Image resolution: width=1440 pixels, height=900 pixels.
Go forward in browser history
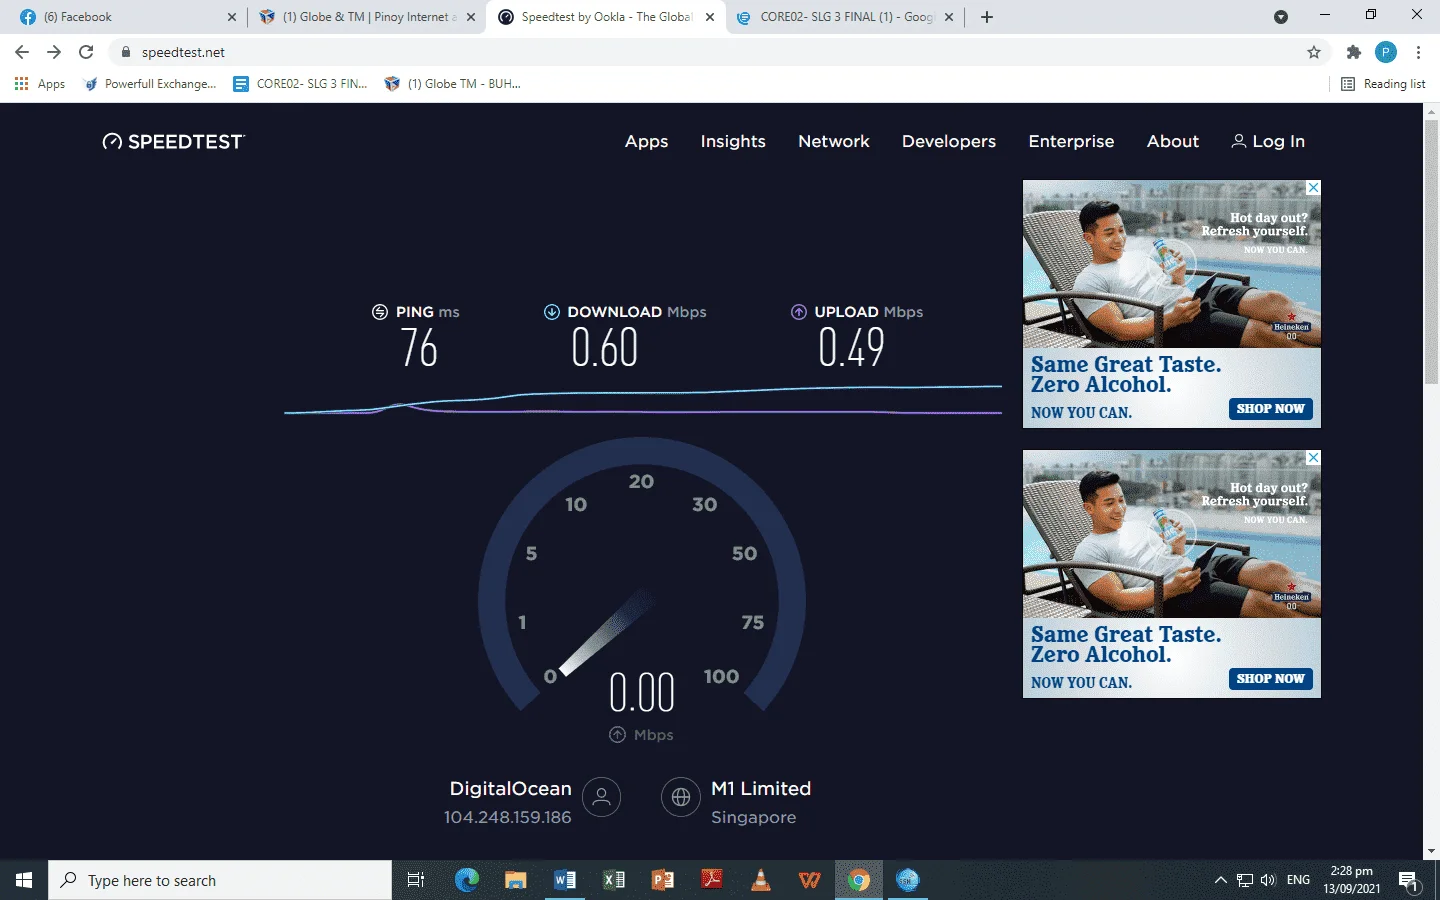click(x=54, y=52)
